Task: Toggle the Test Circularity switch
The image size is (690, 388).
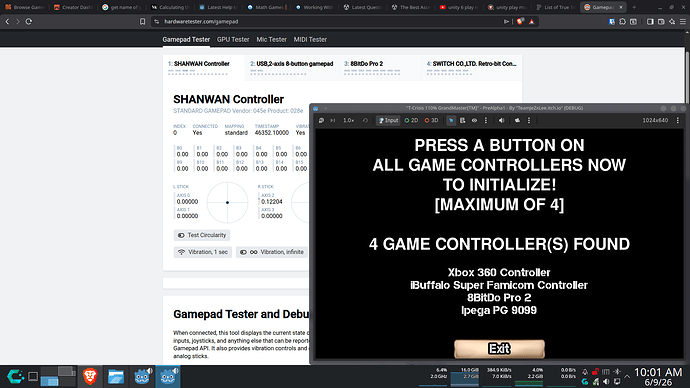Action: click(x=202, y=235)
